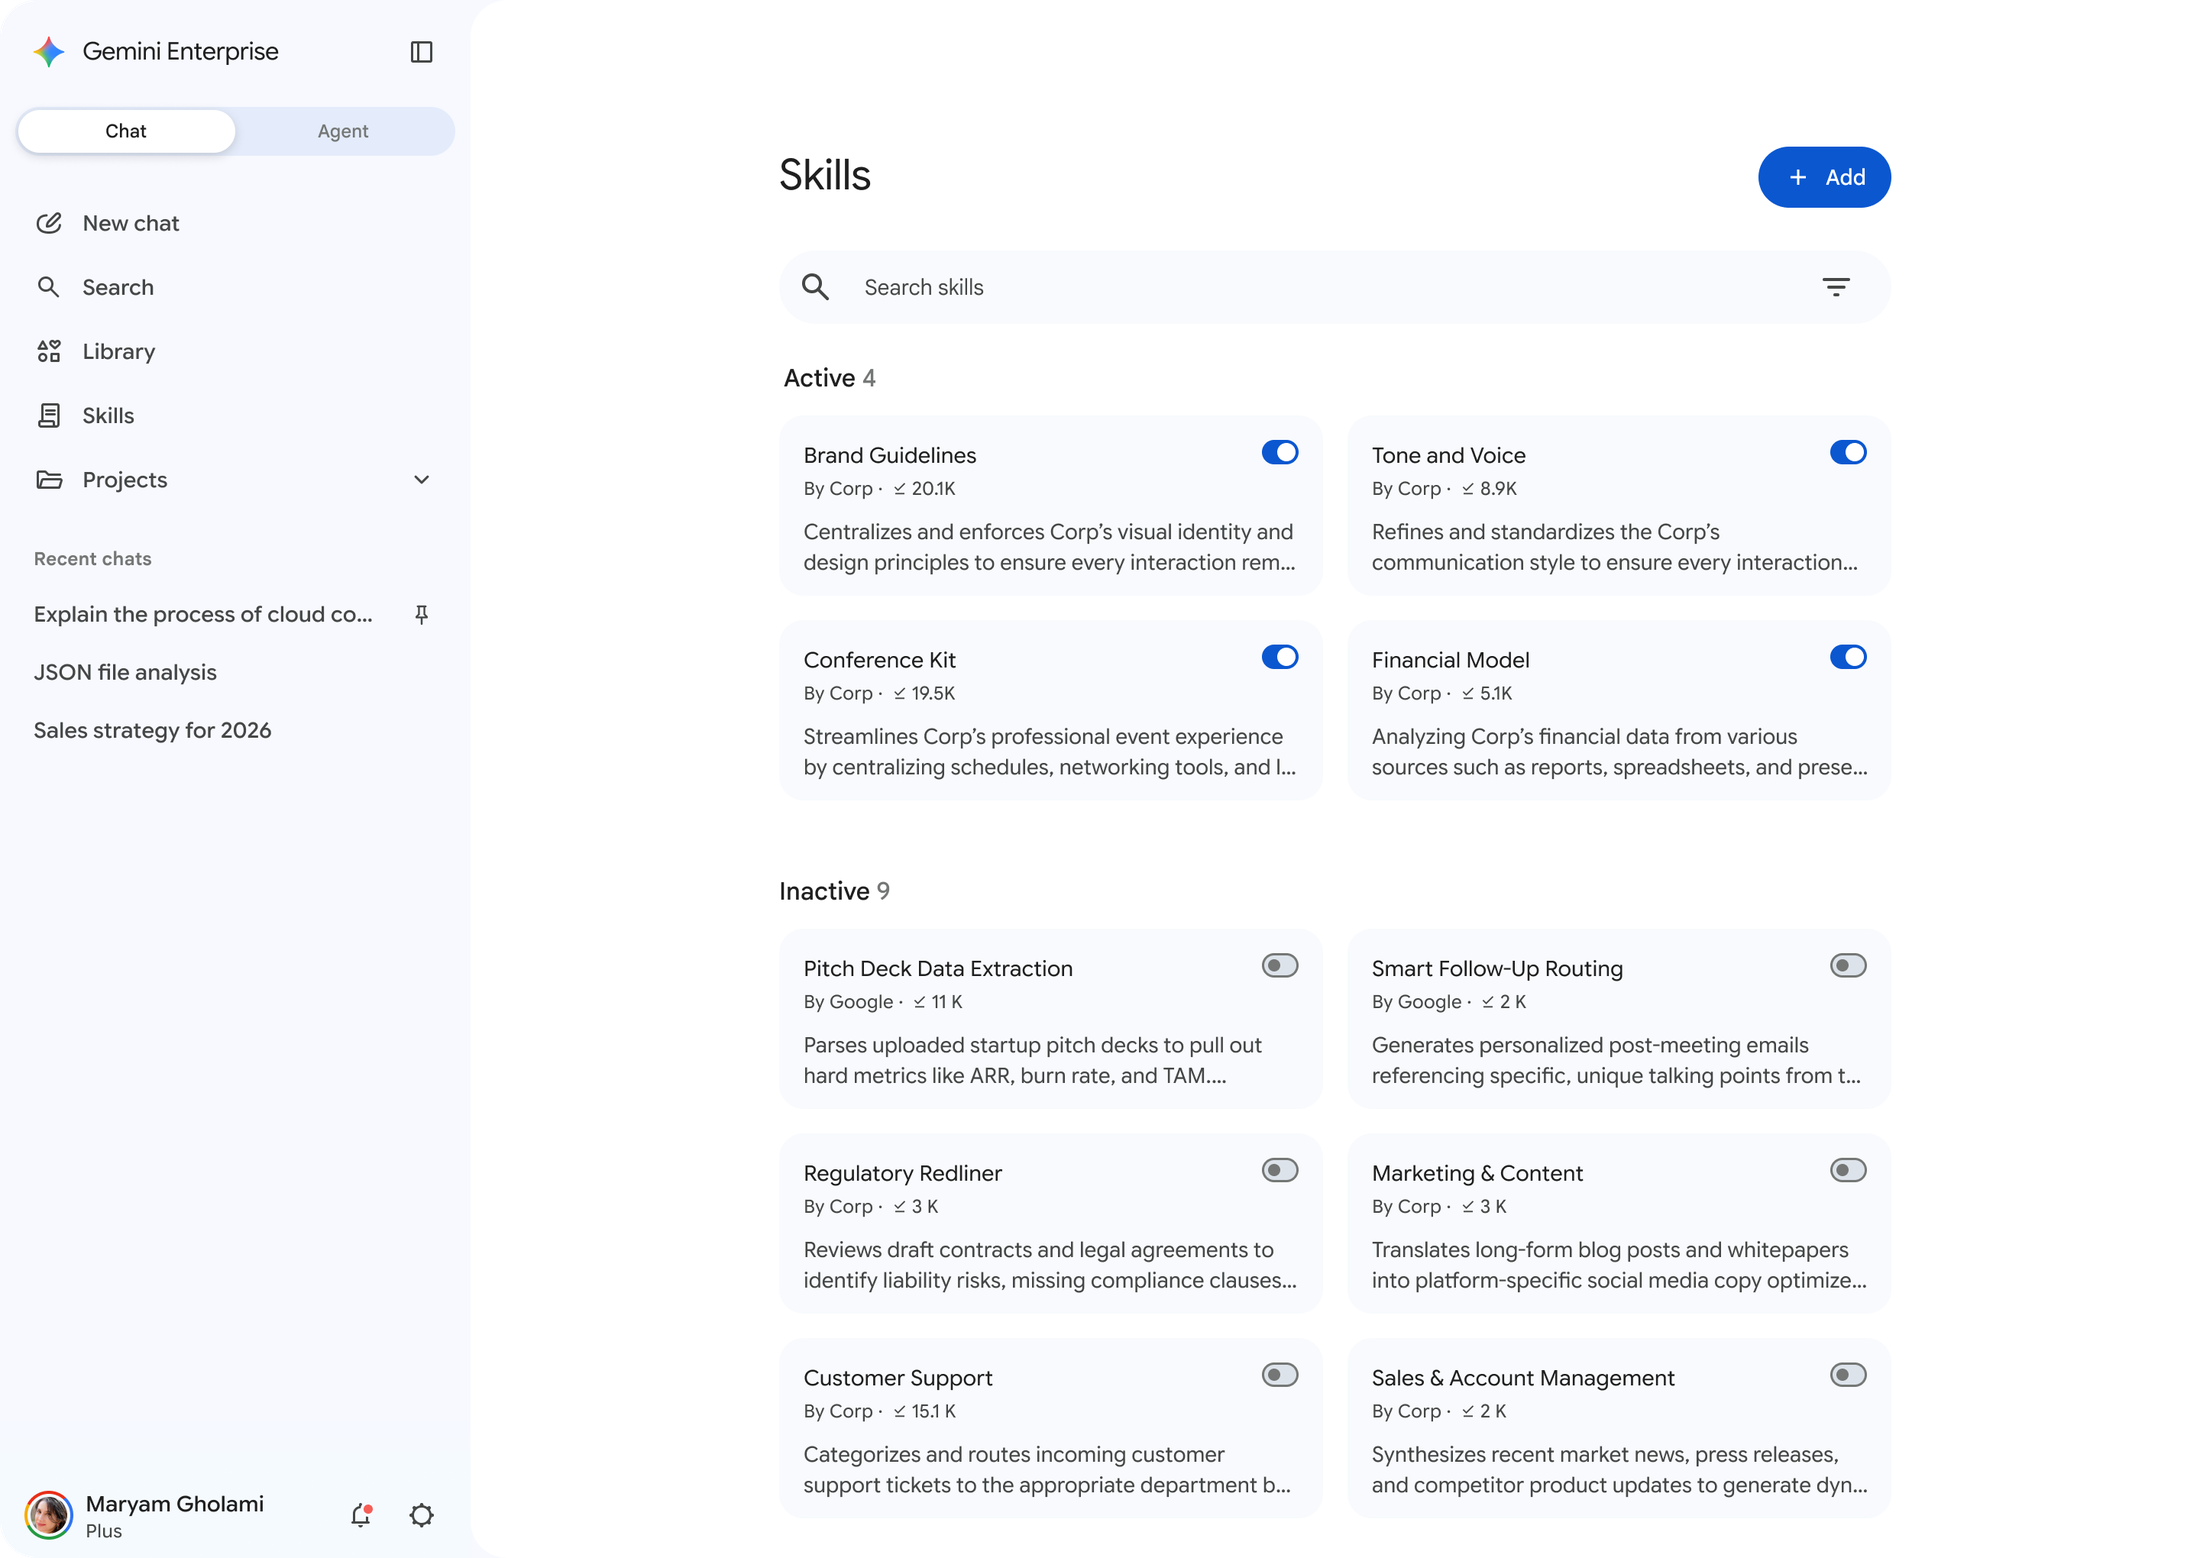Open JSON file analysis chat
The image size is (2200, 1558).
[125, 672]
